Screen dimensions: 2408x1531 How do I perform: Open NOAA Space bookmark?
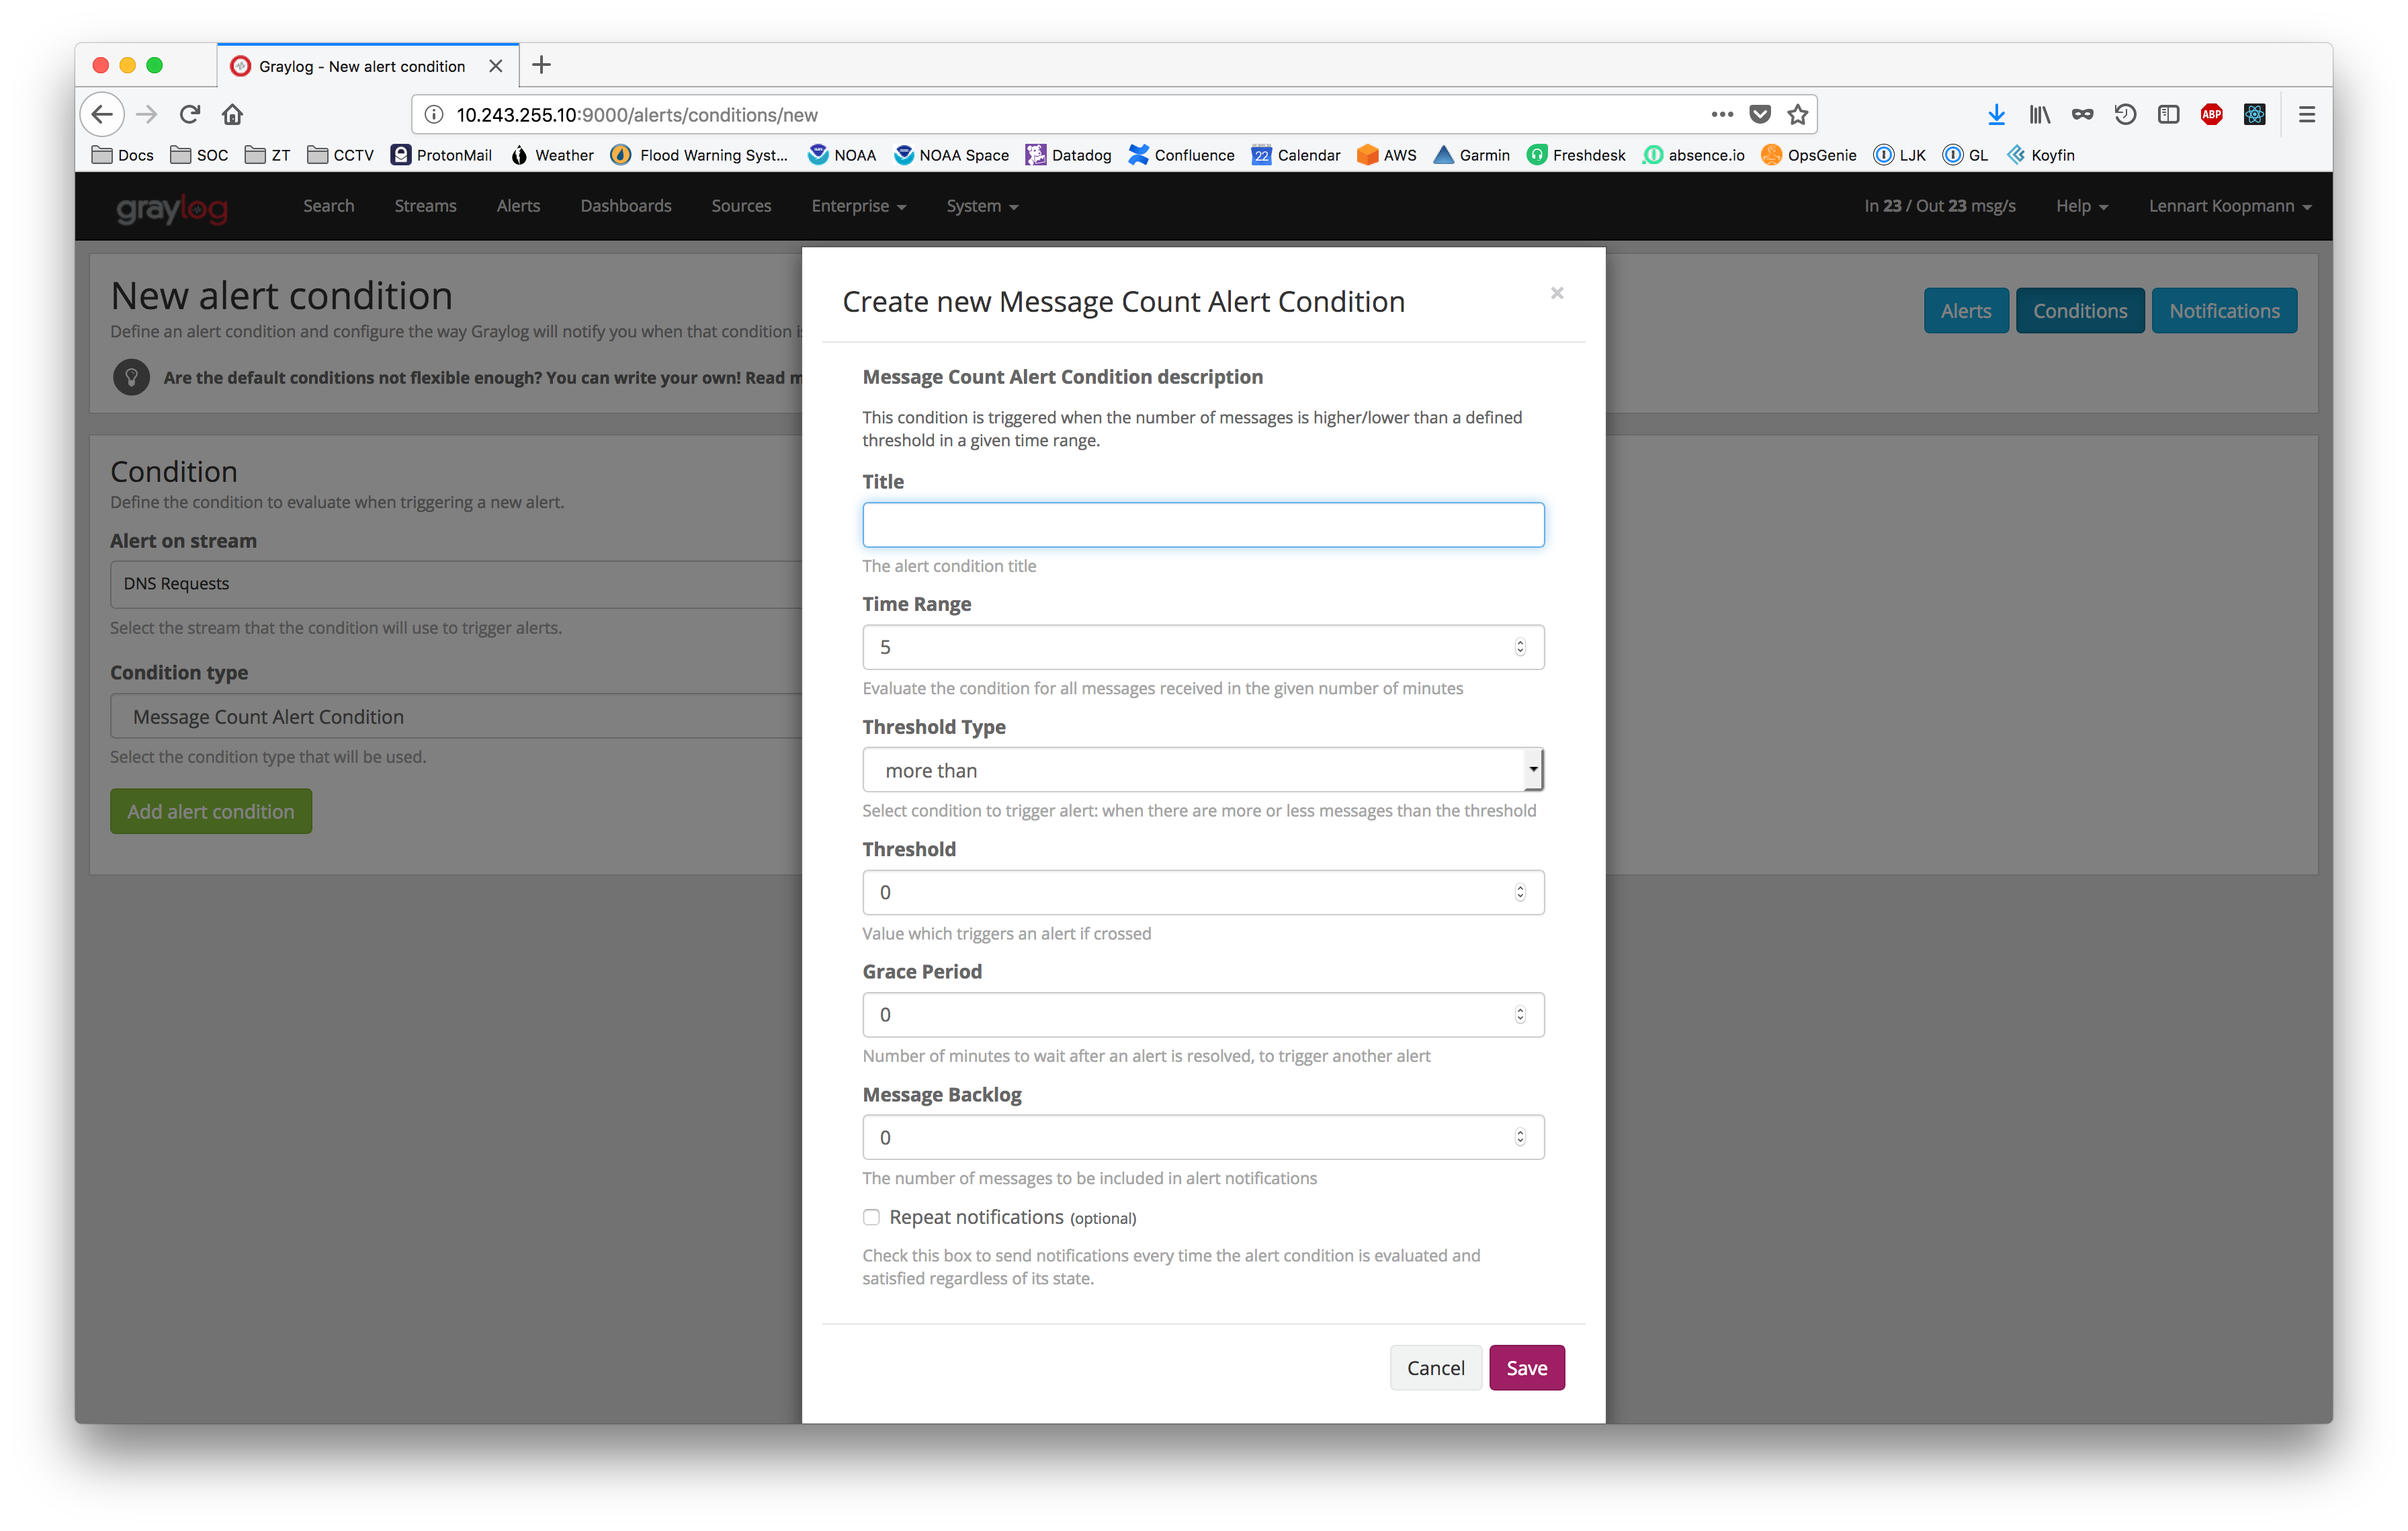tap(951, 155)
